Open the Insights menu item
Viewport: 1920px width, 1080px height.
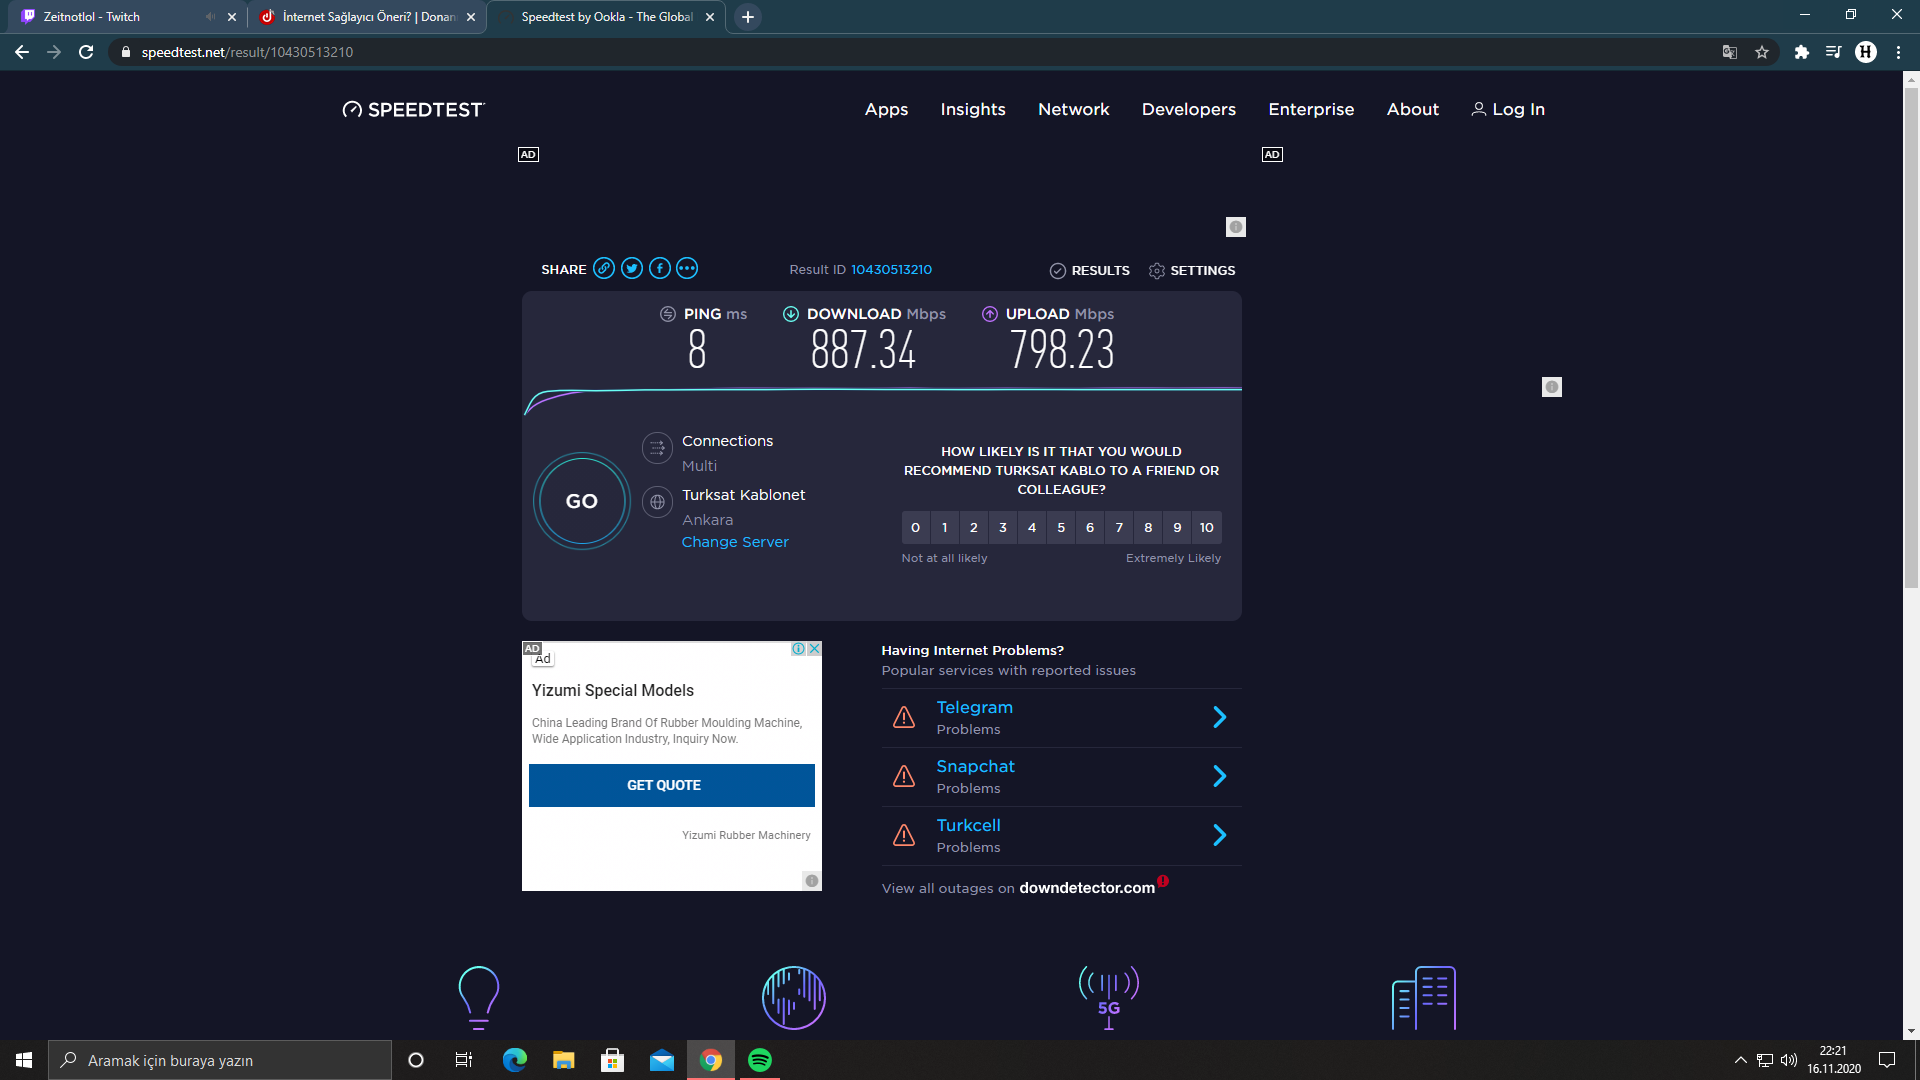point(972,110)
